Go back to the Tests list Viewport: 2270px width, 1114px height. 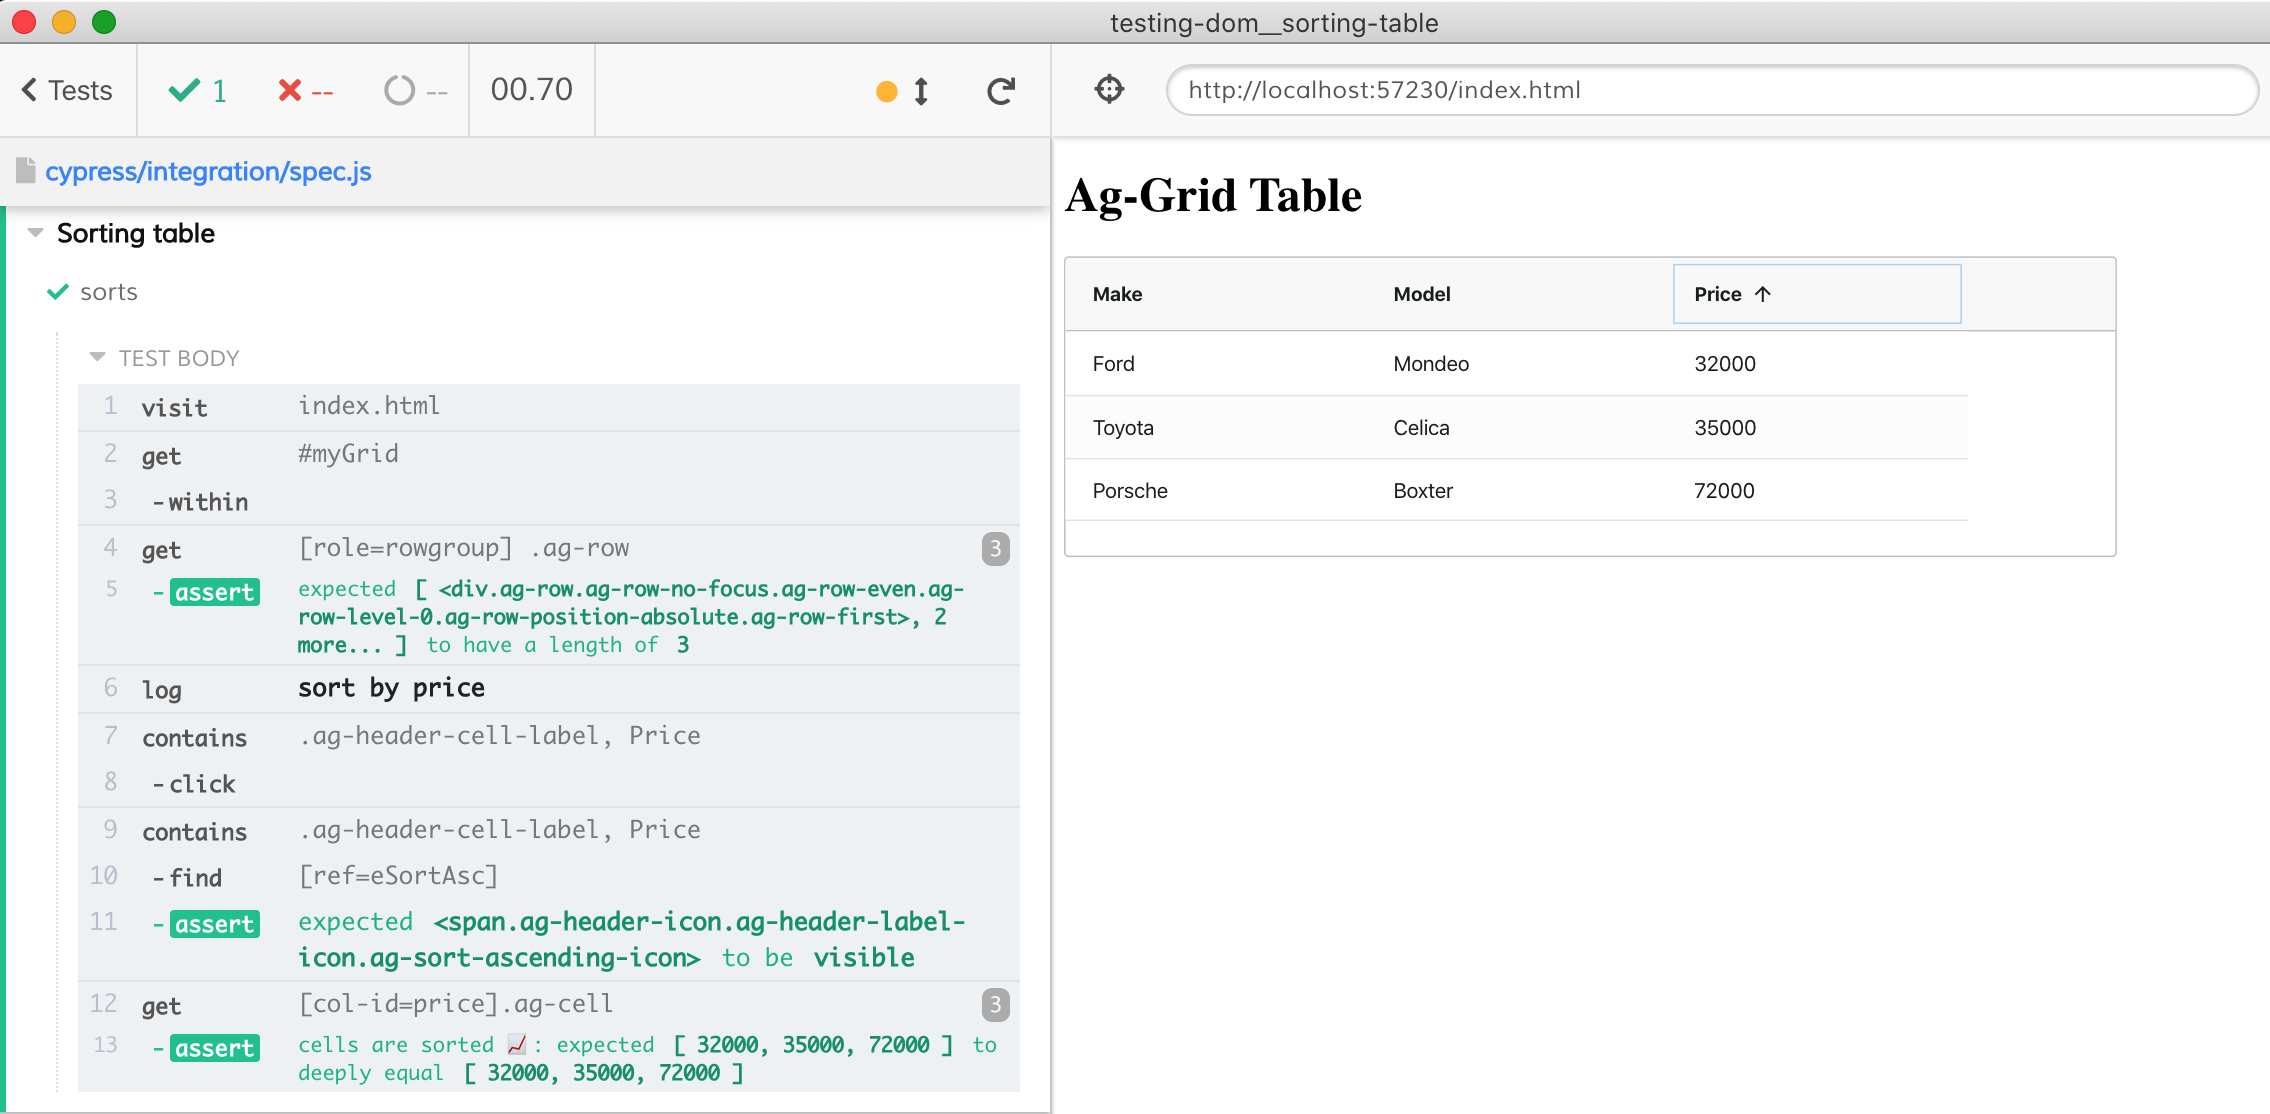[67, 91]
